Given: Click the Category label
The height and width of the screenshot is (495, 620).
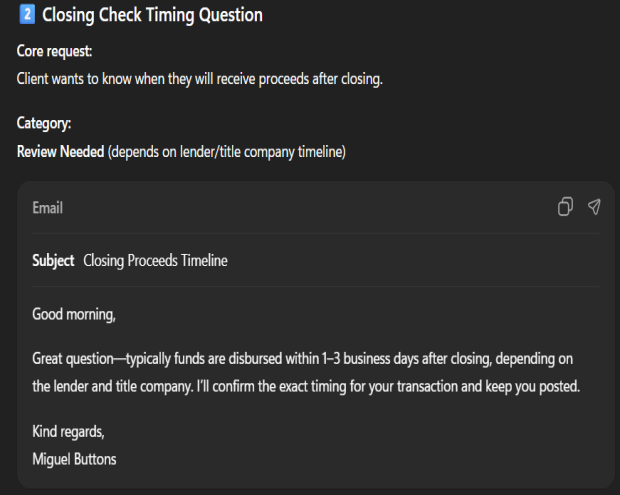Looking at the screenshot, I should tap(44, 124).
